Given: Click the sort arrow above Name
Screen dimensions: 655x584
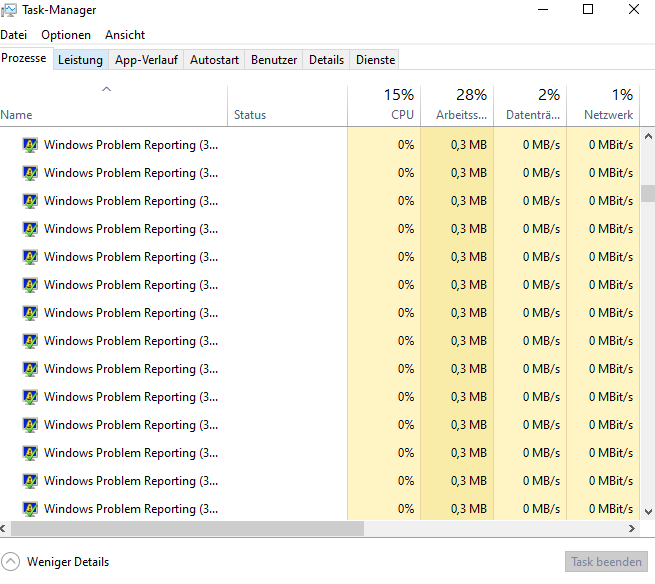Looking at the screenshot, I should tap(107, 89).
